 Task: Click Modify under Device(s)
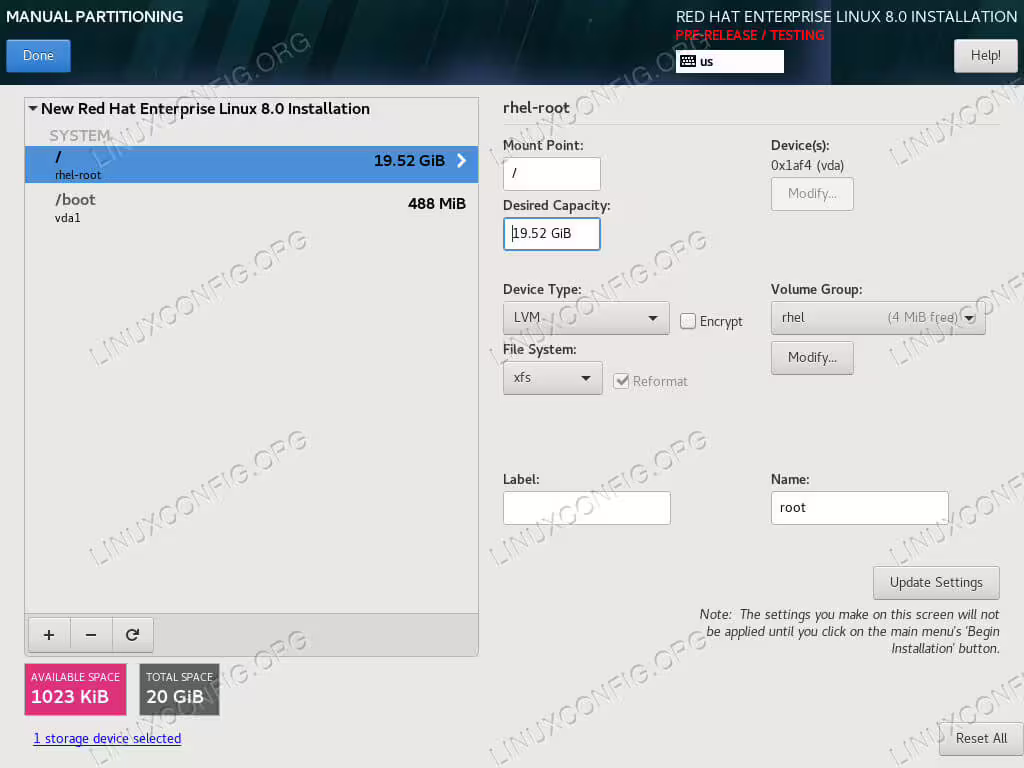[812, 194]
